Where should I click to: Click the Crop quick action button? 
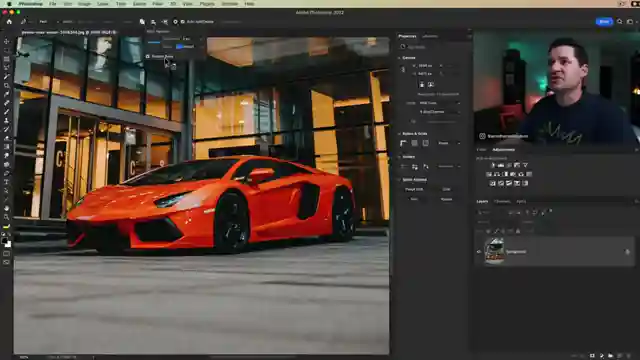coord(447,189)
